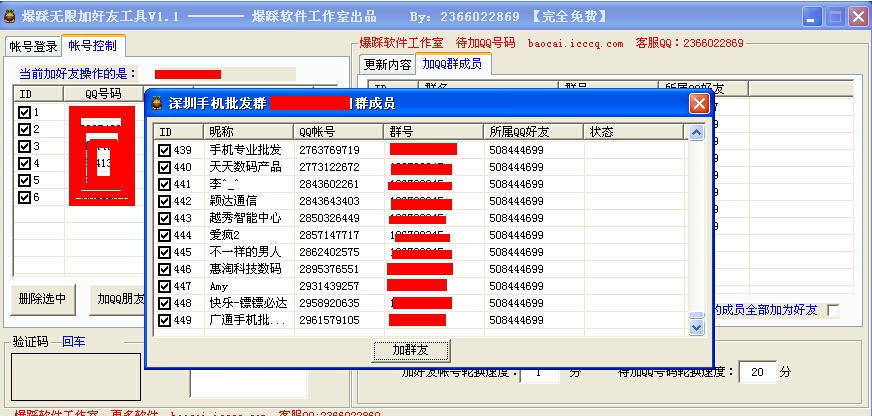Screen dimensions: 872x416
Task: Click QQ number 2895376551
Action: click(x=329, y=269)
